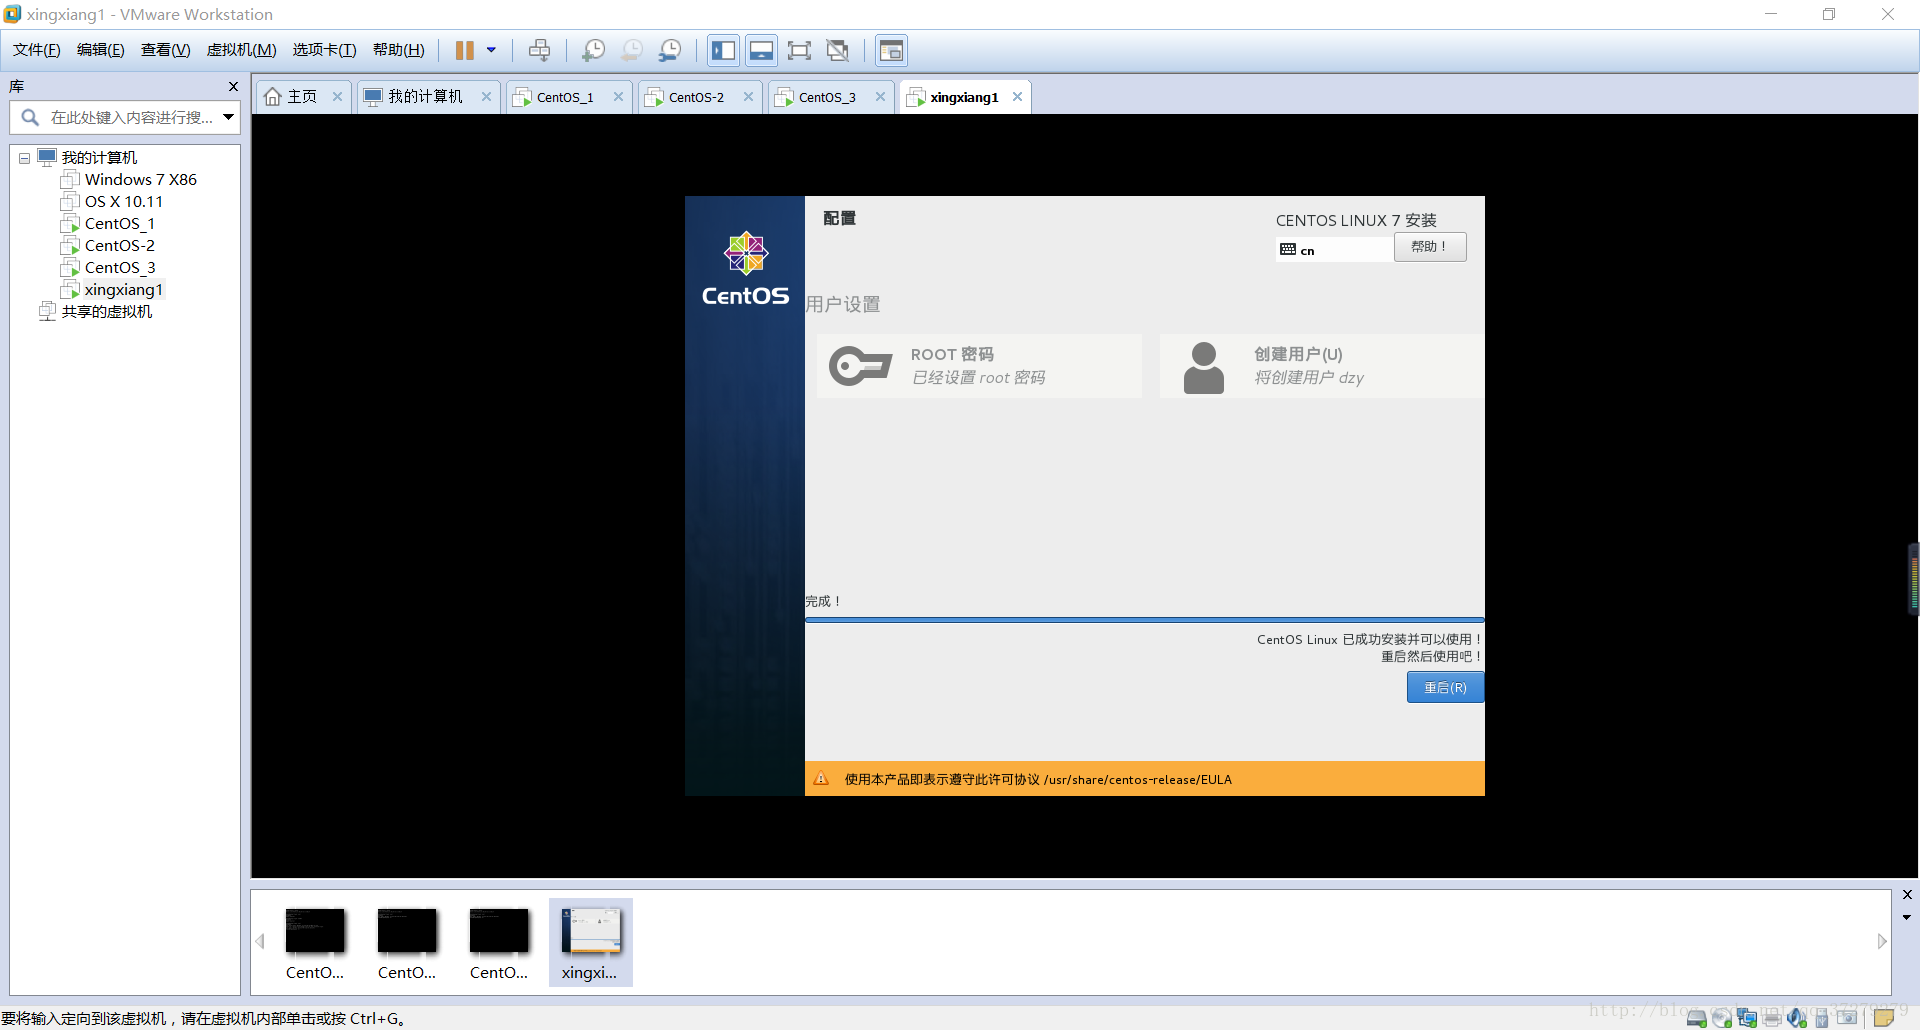Open the 帮助(H) menu
The width and height of the screenshot is (1920, 1030).
point(398,50)
